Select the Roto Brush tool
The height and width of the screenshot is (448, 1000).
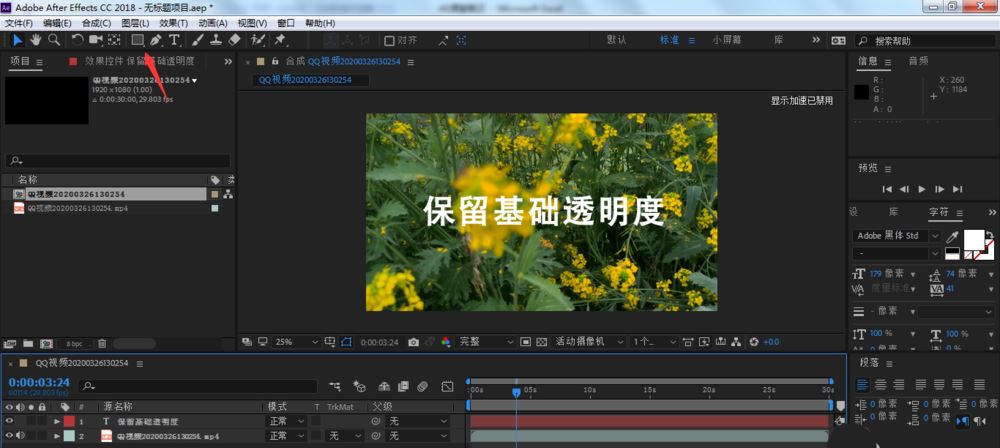coord(258,40)
